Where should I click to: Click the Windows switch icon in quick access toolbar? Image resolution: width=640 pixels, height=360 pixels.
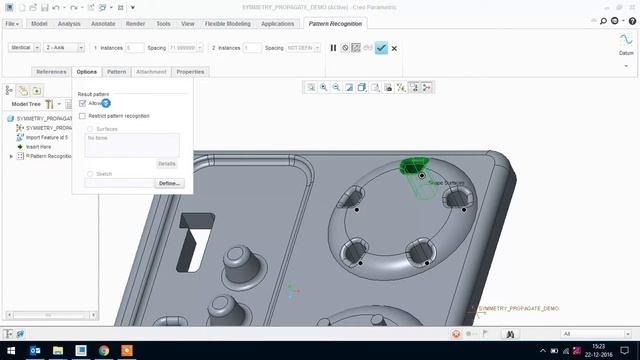[x=103, y=7]
